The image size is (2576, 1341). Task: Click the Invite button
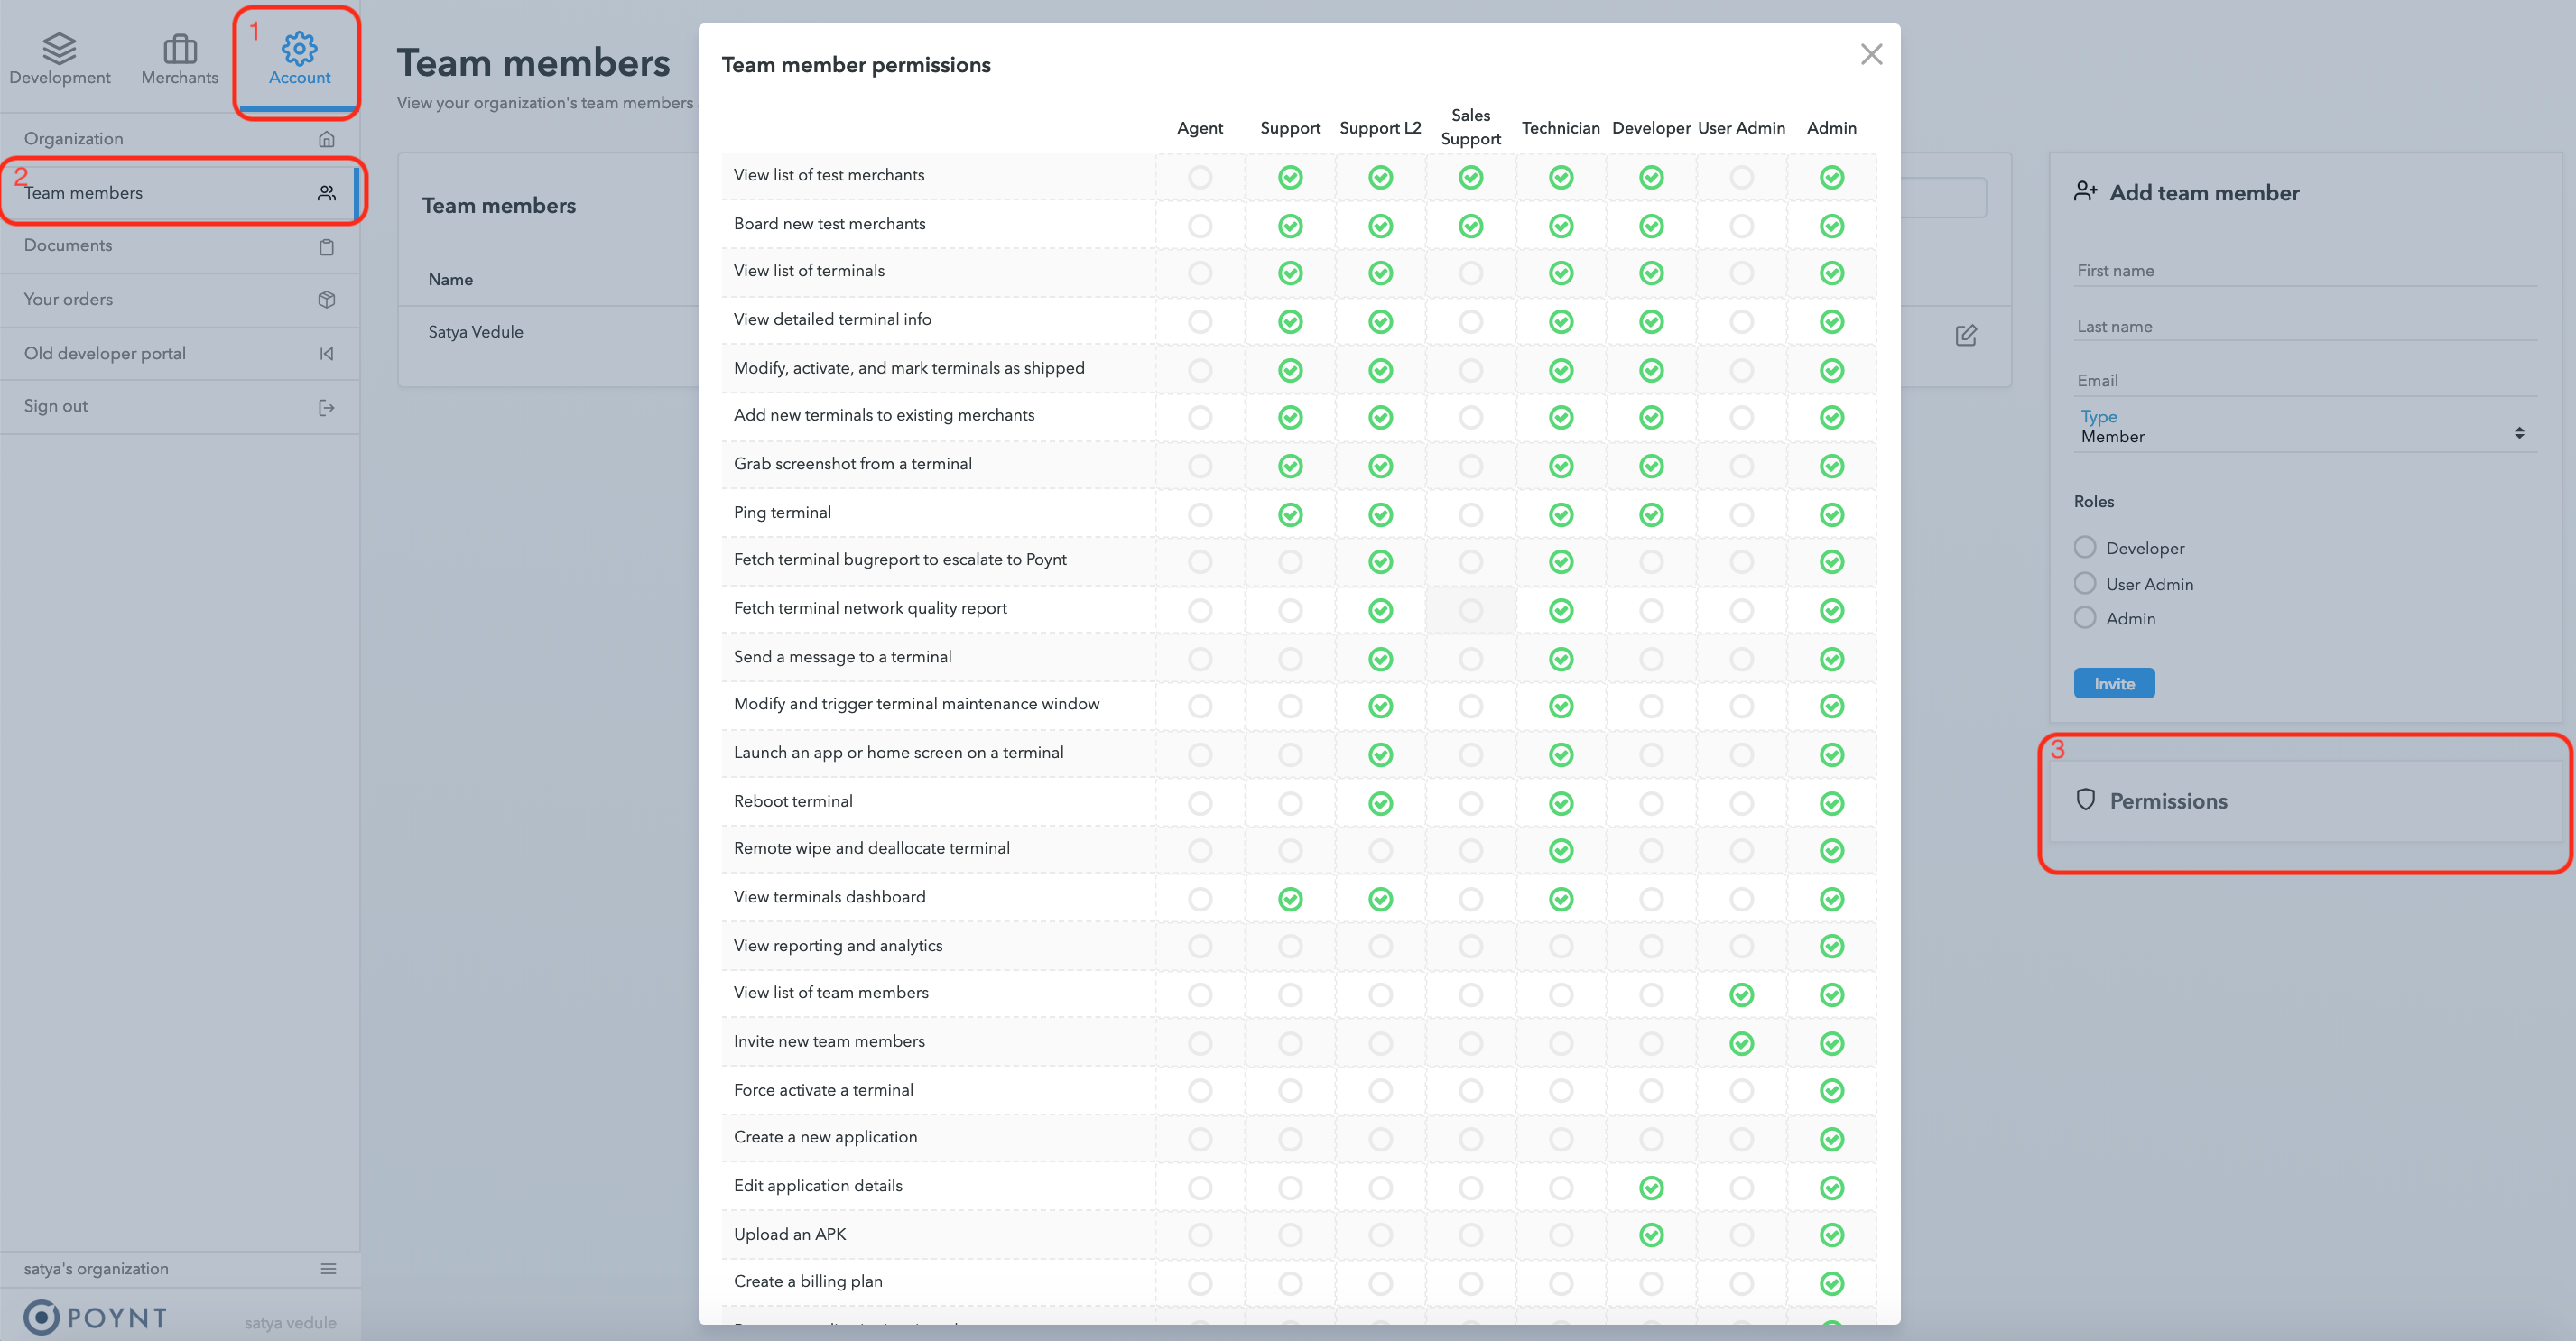coord(2114,683)
